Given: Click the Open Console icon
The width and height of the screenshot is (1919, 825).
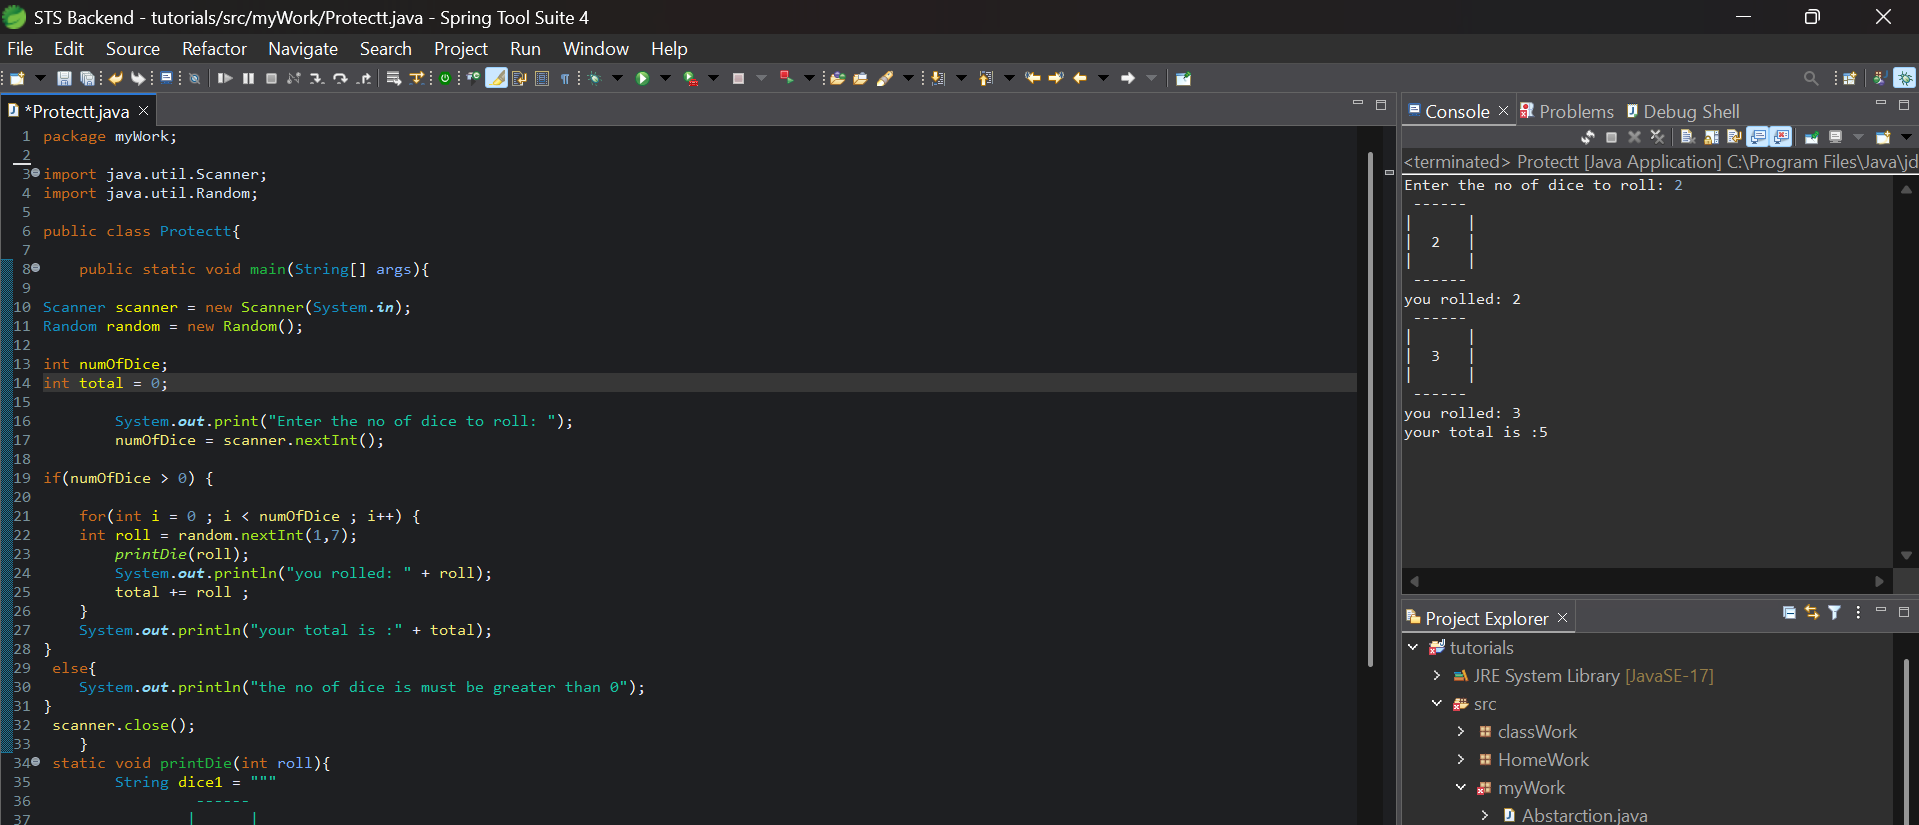Looking at the screenshot, I should [x=1883, y=137].
